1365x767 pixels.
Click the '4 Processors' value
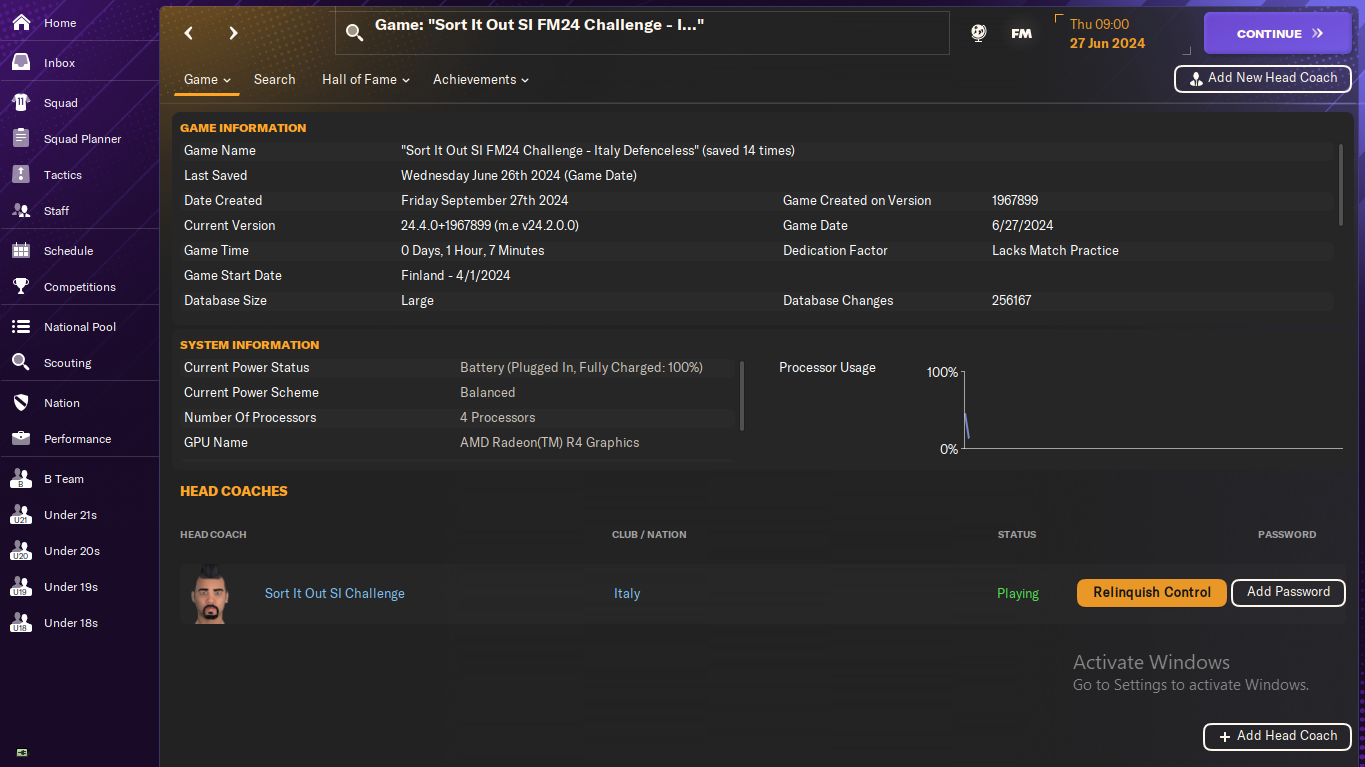click(x=497, y=418)
